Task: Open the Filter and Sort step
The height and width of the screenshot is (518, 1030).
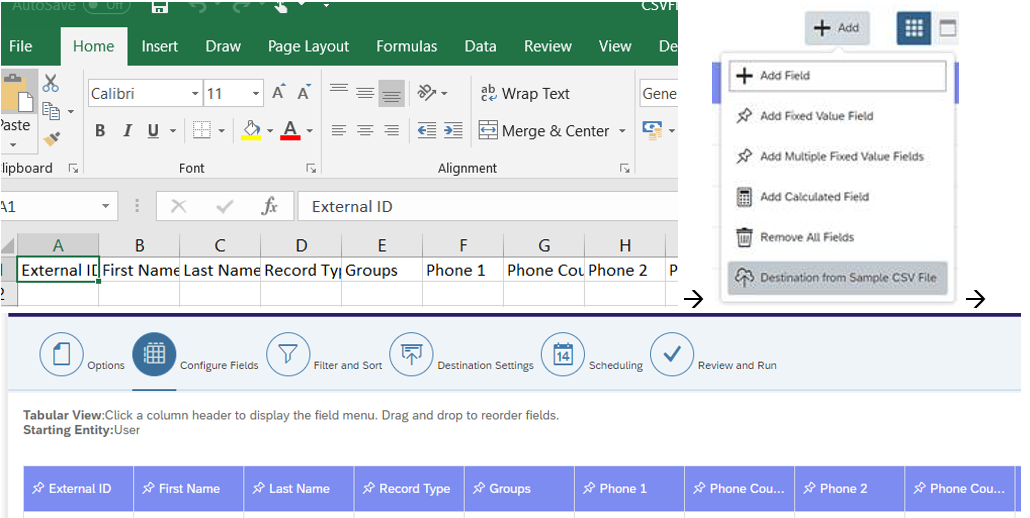Action: coord(288,354)
